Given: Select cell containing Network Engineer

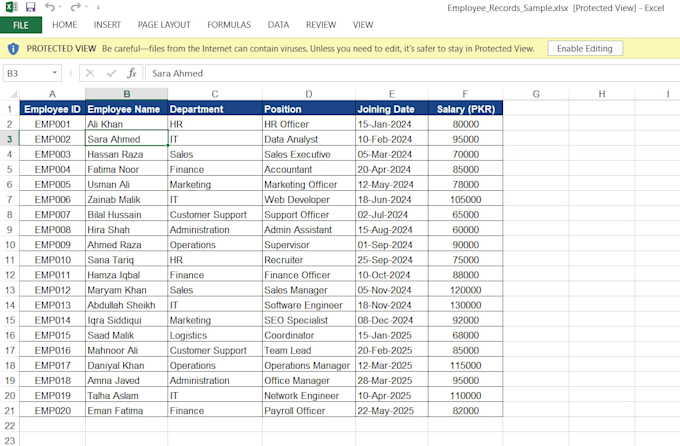Looking at the screenshot, I should pos(309,396).
